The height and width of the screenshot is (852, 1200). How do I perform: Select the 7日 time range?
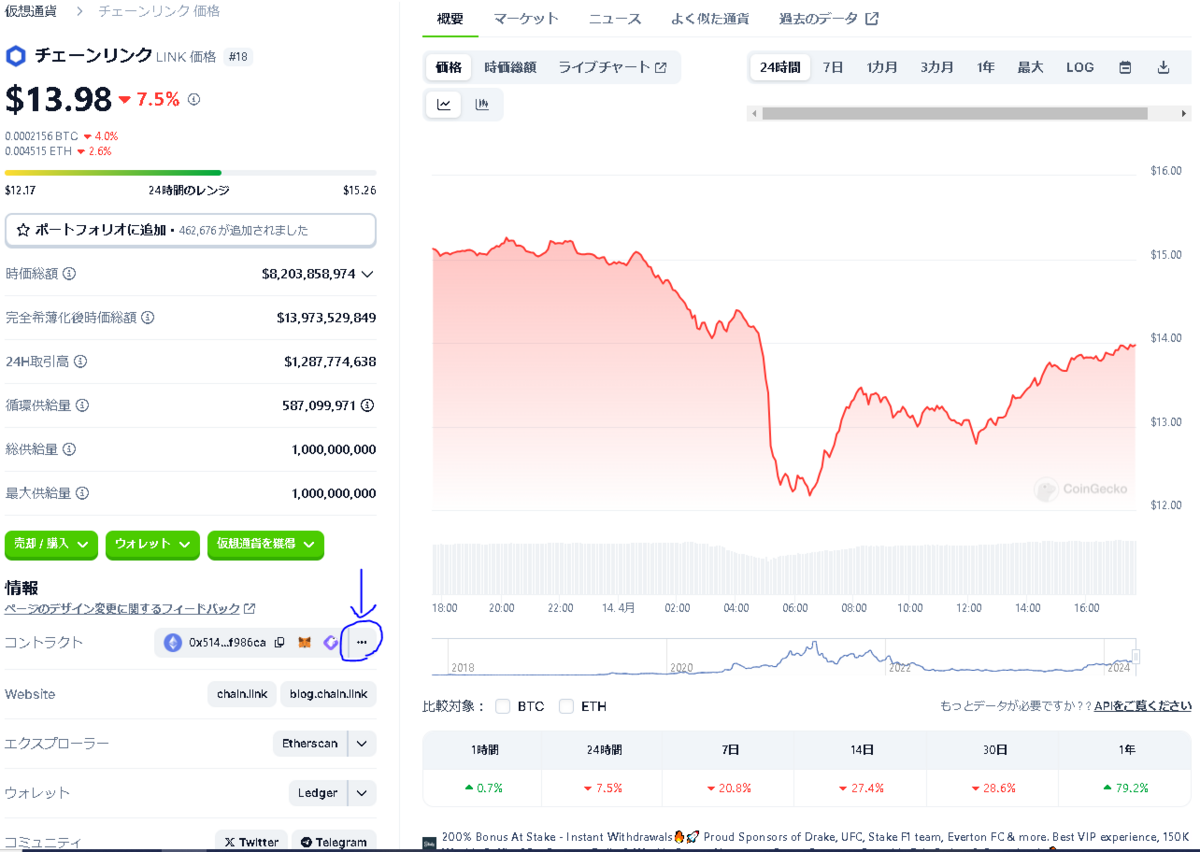pos(833,68)
